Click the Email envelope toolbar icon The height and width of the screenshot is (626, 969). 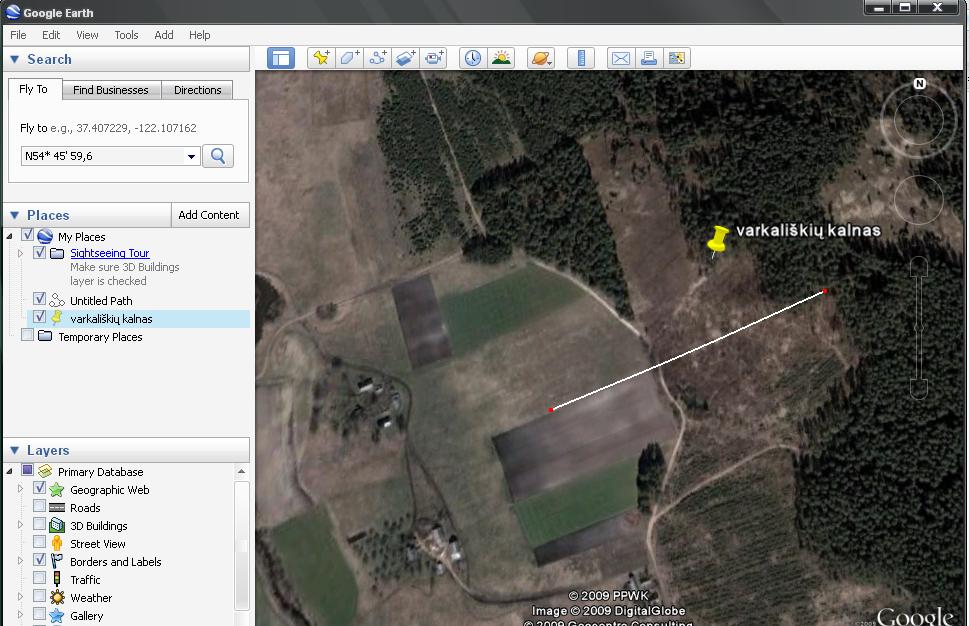[x=621, y=58]
